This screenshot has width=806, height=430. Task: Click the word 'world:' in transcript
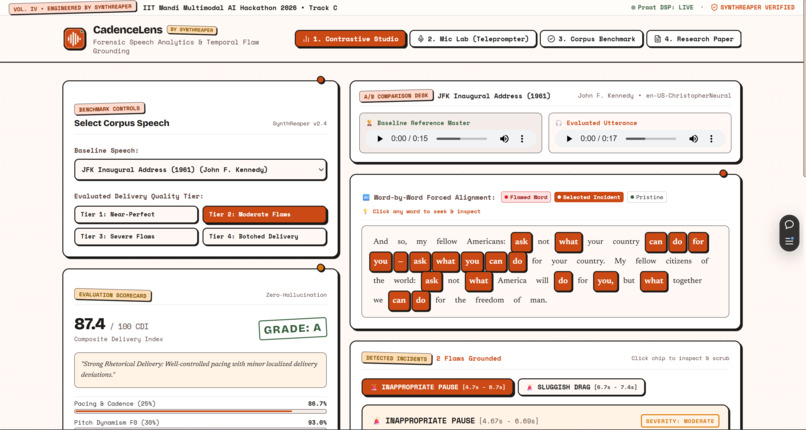[x=403, y=281]
